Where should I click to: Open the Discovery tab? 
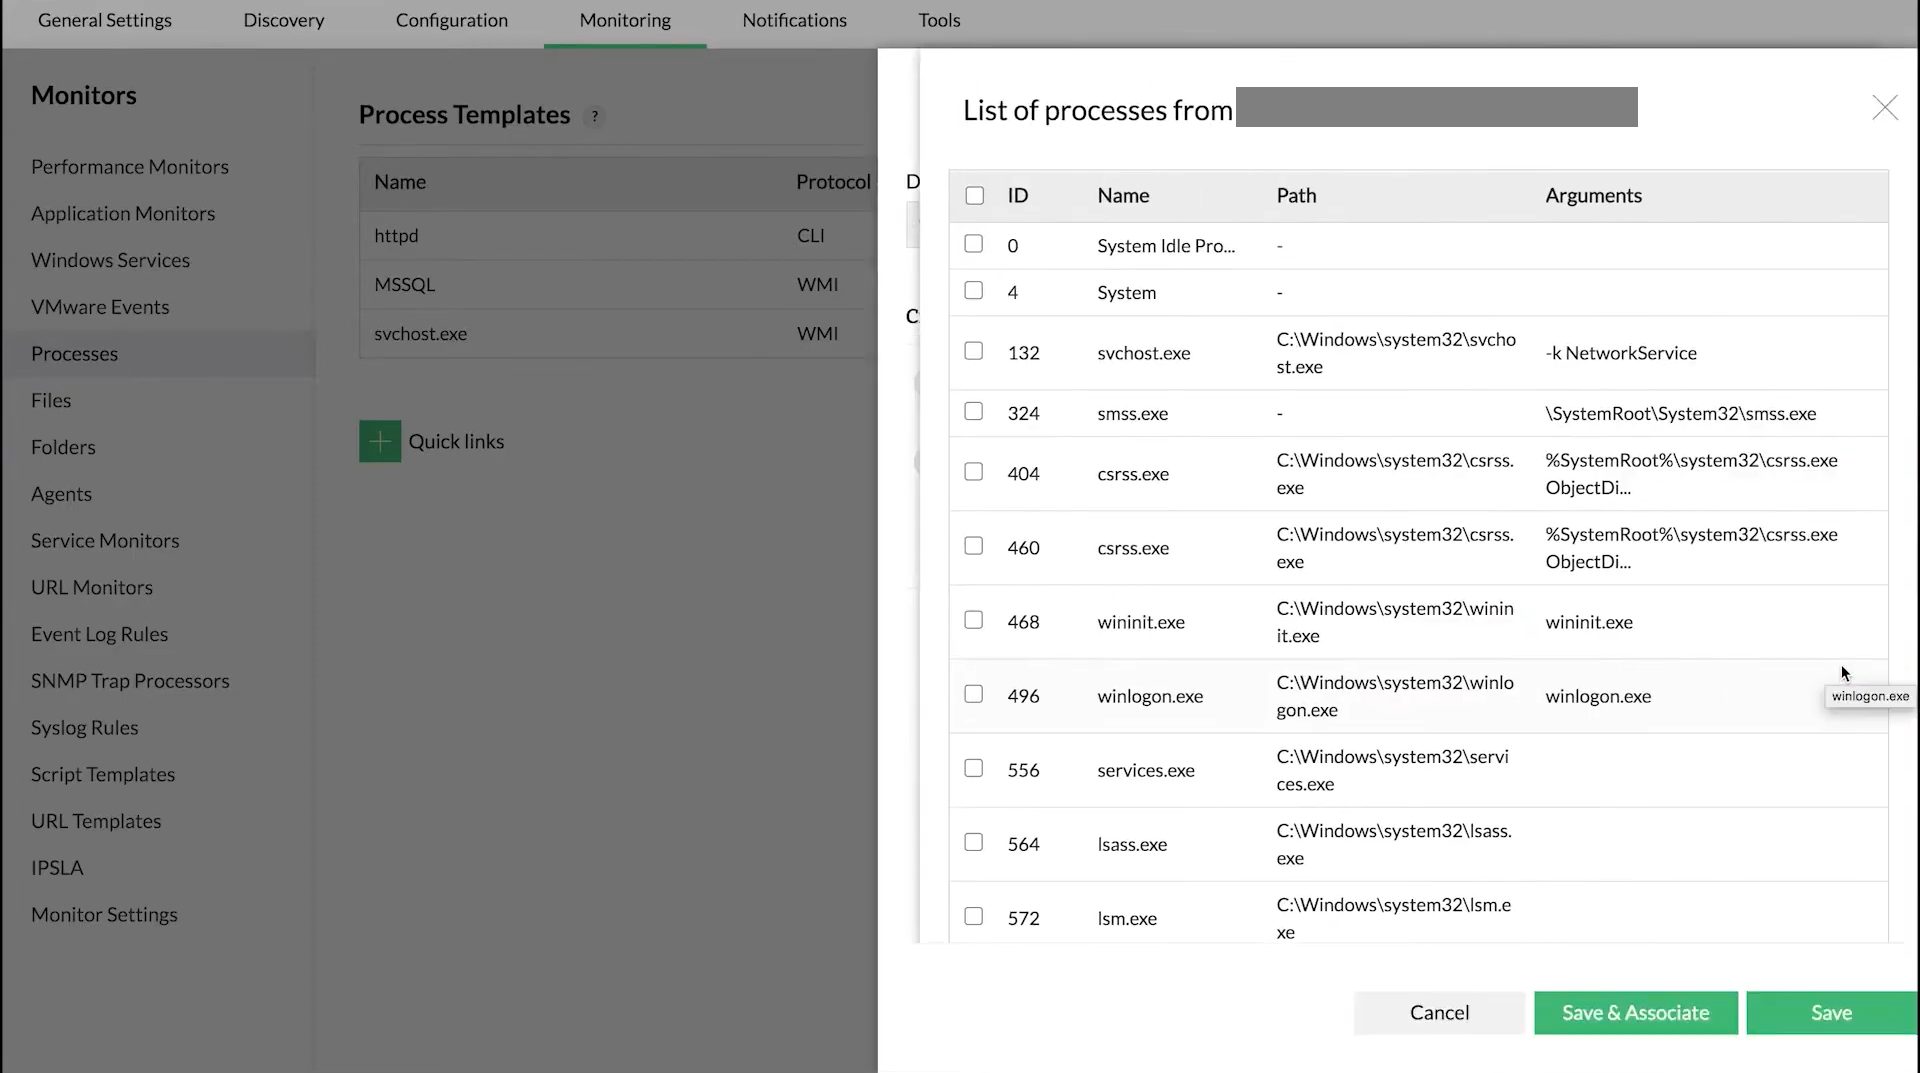pyautogui.click(x=284, y=20)
